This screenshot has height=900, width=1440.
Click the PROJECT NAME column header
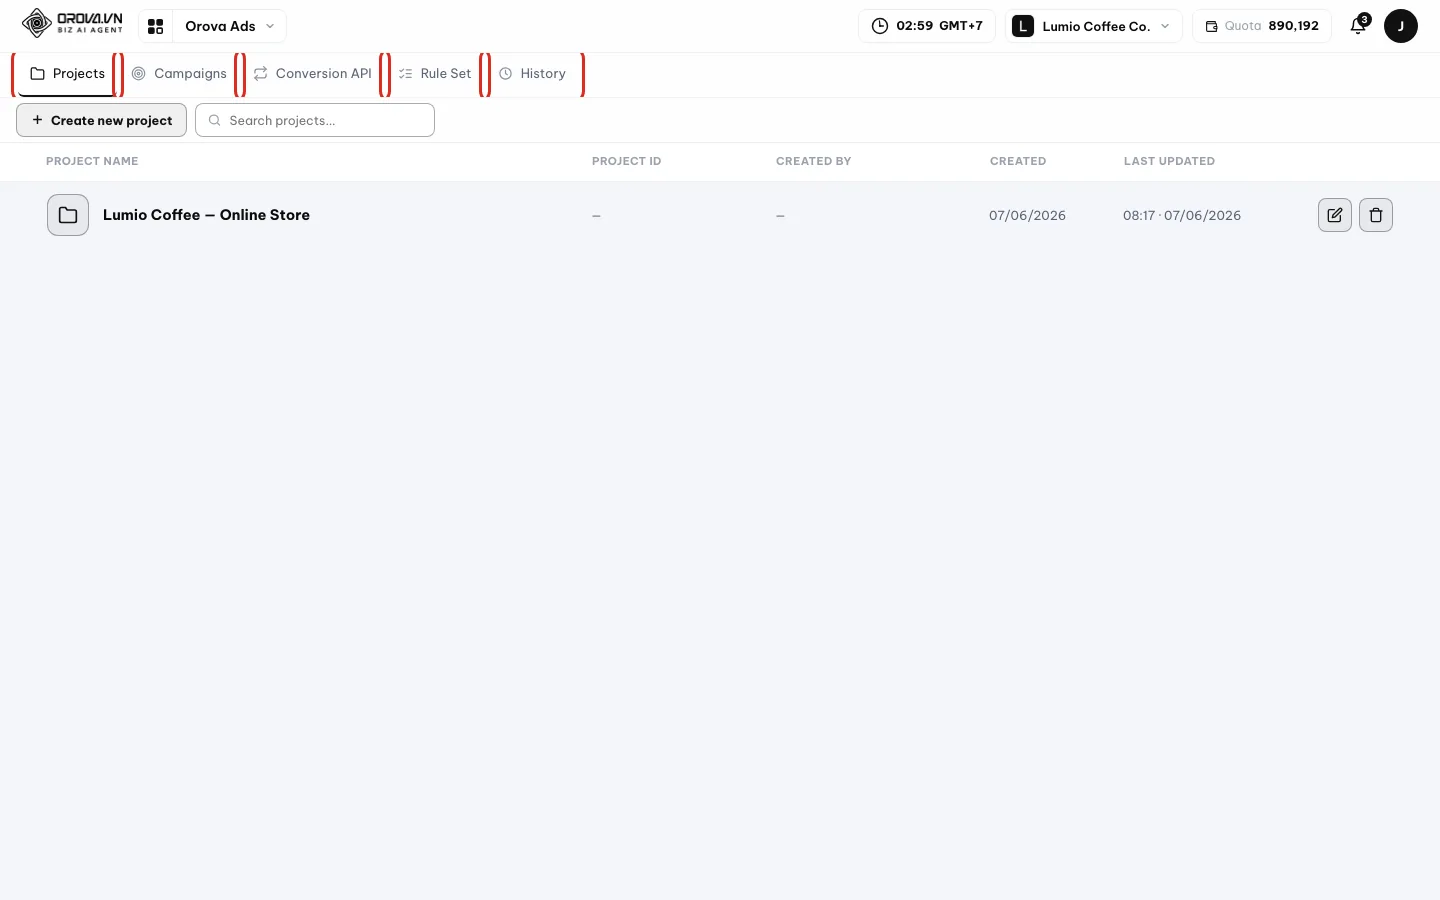tap(92, 161)
